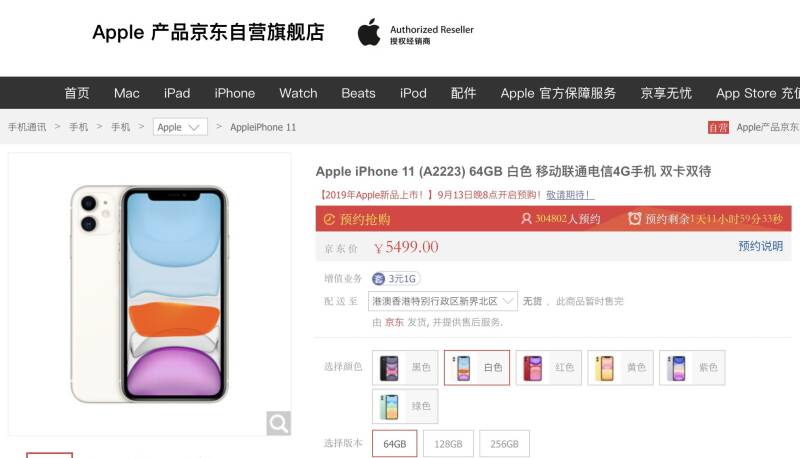Click the red 自营 badge icon
Screen dimensions: 800x458
(x=718, y=128)
